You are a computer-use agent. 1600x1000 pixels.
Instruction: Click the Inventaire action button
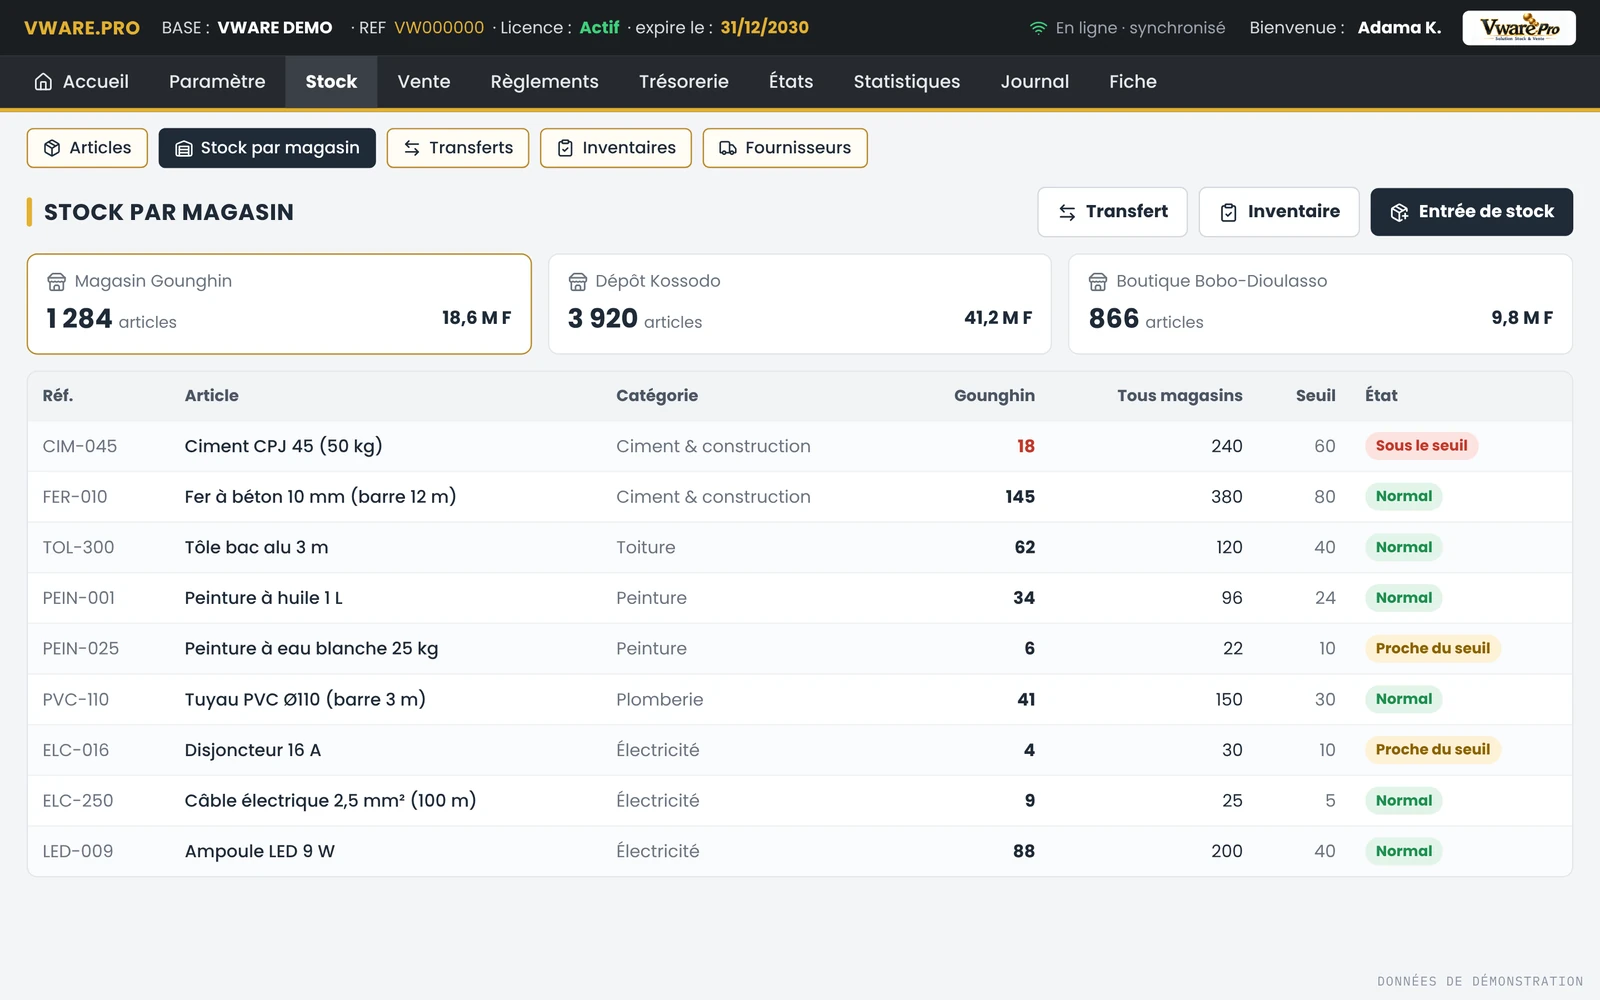point(1279,212)
